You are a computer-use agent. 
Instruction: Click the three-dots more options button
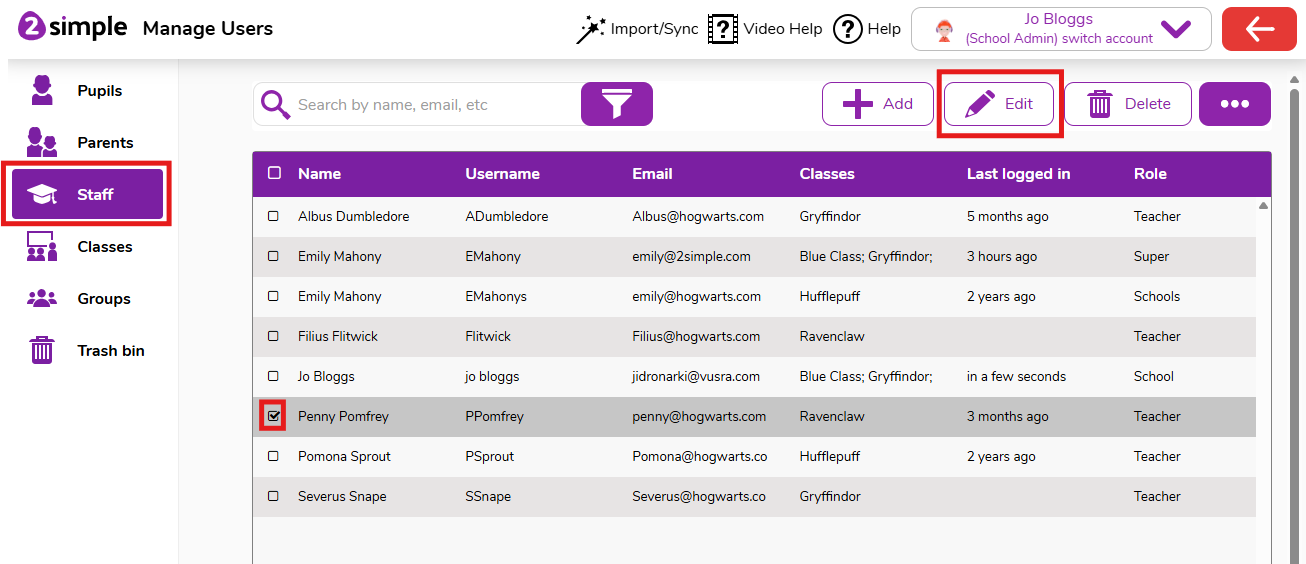click(x=1234, y=104)
